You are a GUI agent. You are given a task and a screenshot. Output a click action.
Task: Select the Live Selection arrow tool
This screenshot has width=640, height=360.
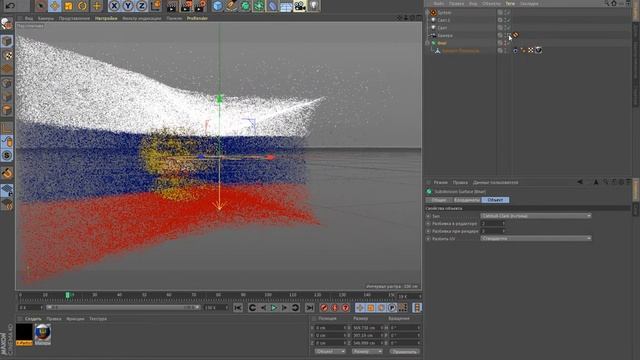(x=40, y=6)
